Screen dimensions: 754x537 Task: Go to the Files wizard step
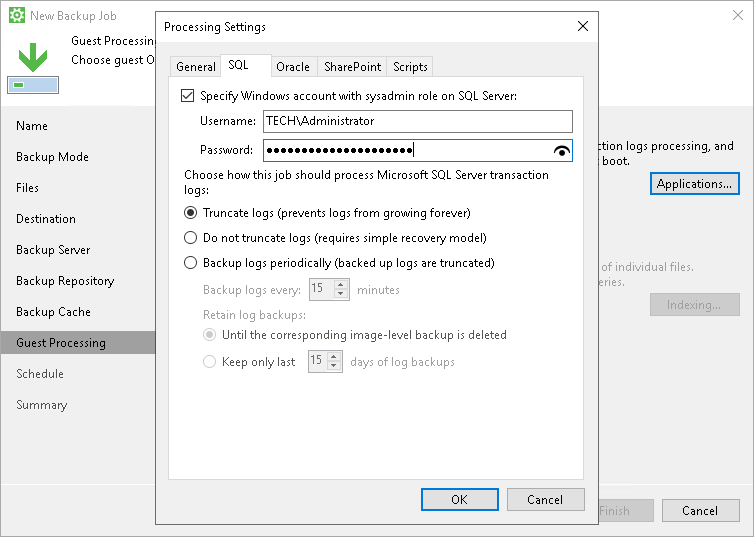(x=27, y=188)
